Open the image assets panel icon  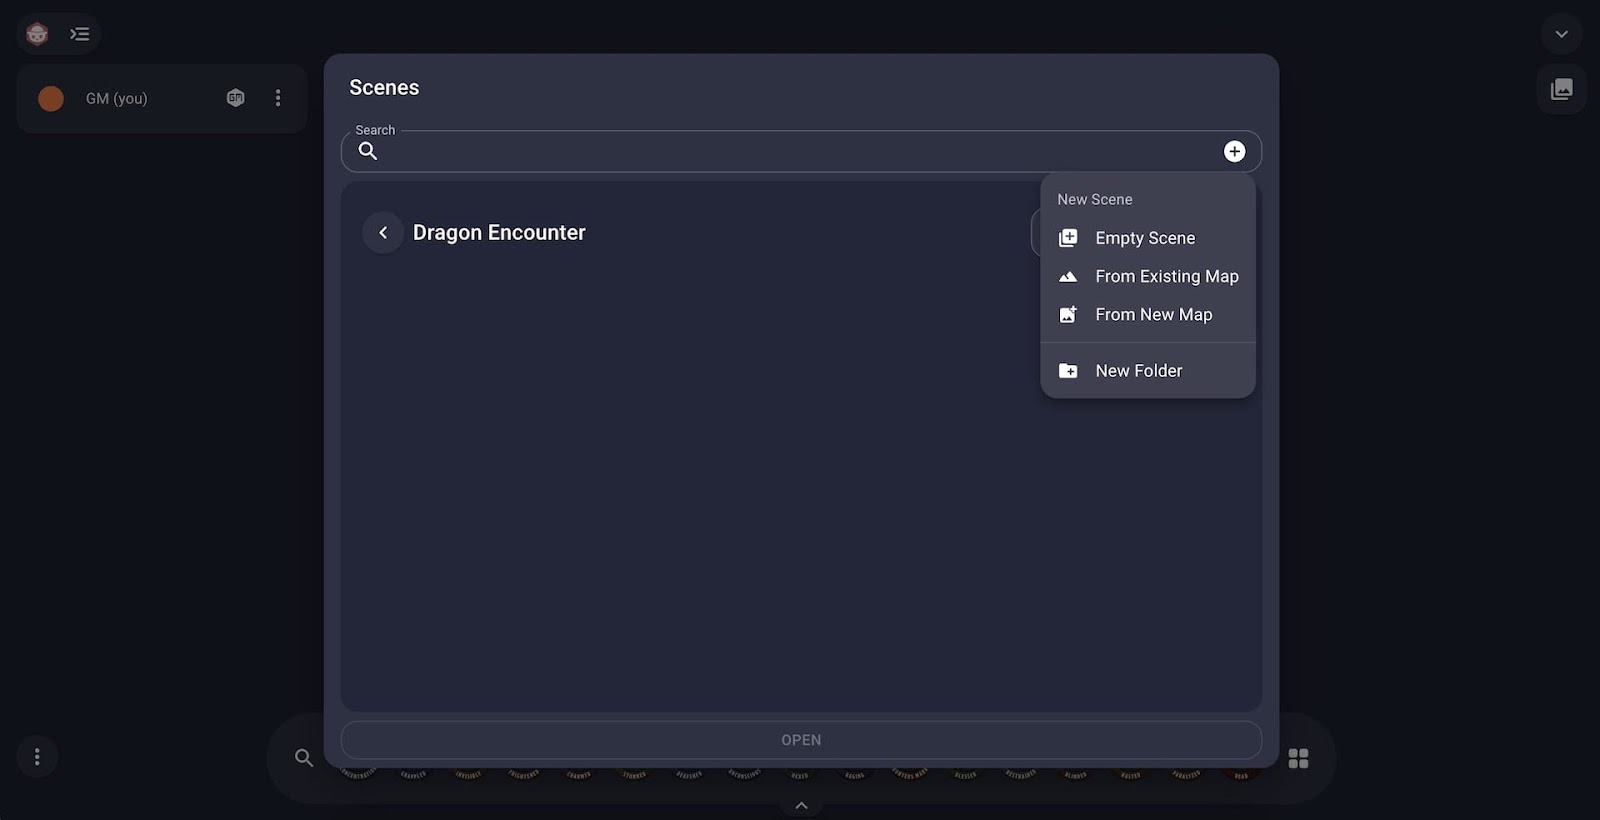click(1561, 89)
